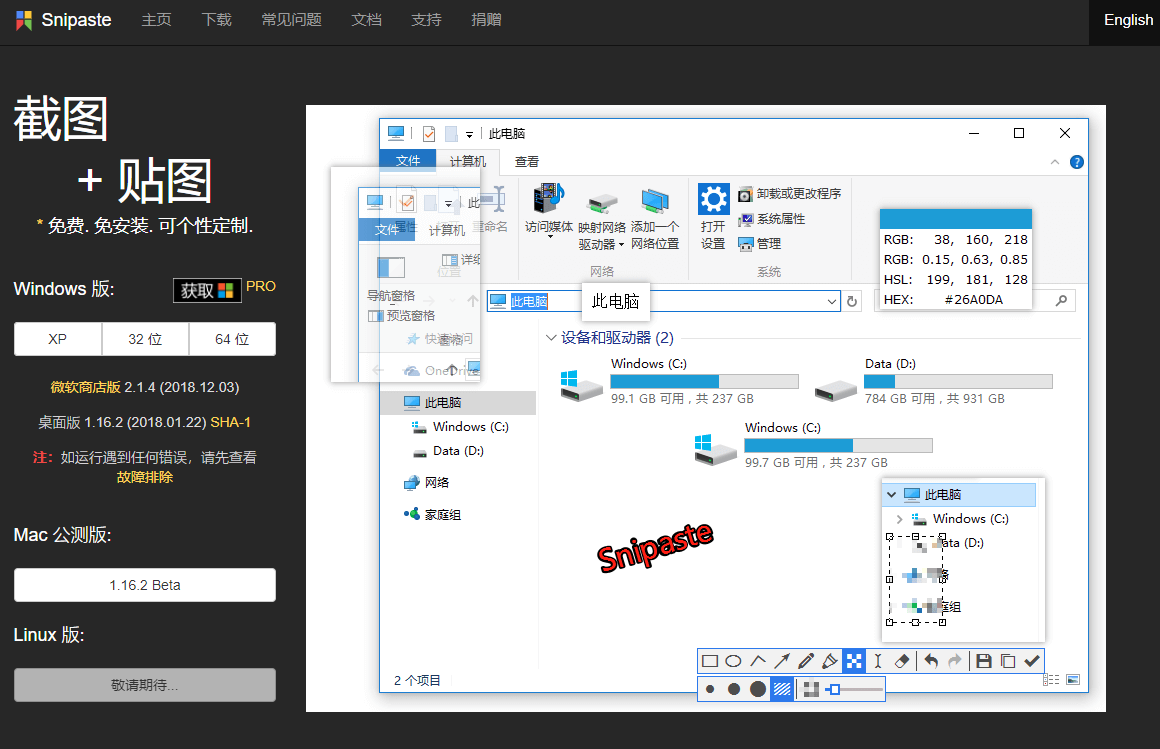Confirm snip with checkmark icon
Image resolution: width=1160 pixels, height=749 pixels.
pyautogui.click(x=1032, y=661)
